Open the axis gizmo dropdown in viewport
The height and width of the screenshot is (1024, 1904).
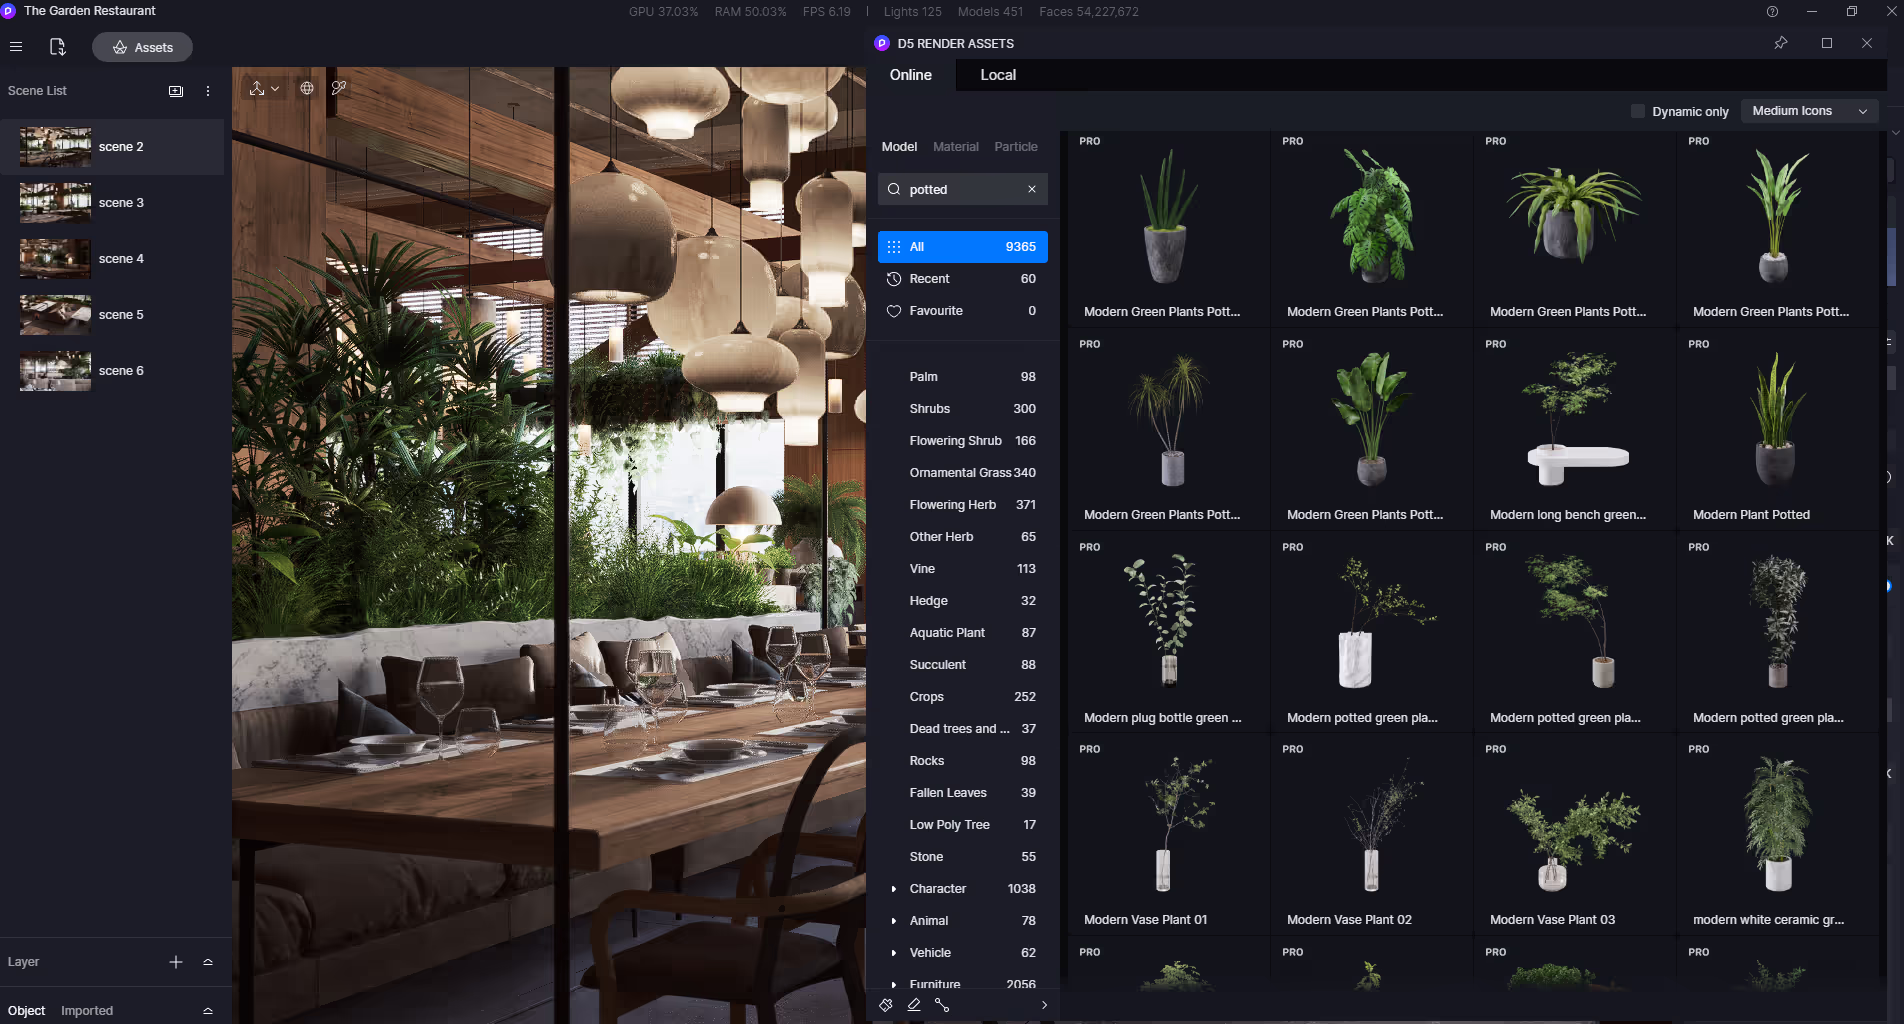pyautogui.click(x=264, y=88)
